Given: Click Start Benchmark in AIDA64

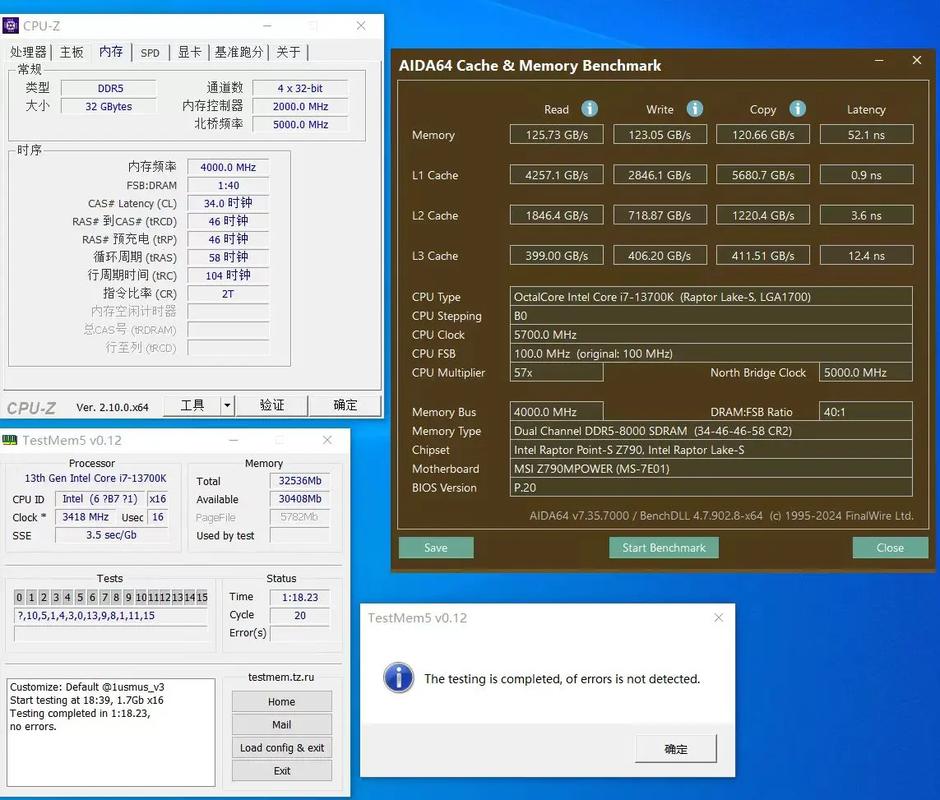Looking at the screenshot, I should pyautogui.click(x=663, y=547).
